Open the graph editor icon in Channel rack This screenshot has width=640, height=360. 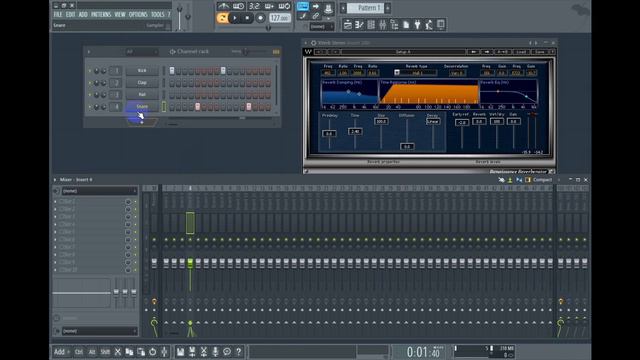pos(276,52)
